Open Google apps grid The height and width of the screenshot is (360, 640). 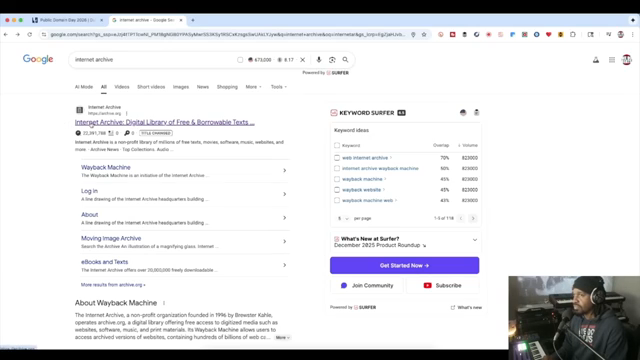click(x=611, y=60)
